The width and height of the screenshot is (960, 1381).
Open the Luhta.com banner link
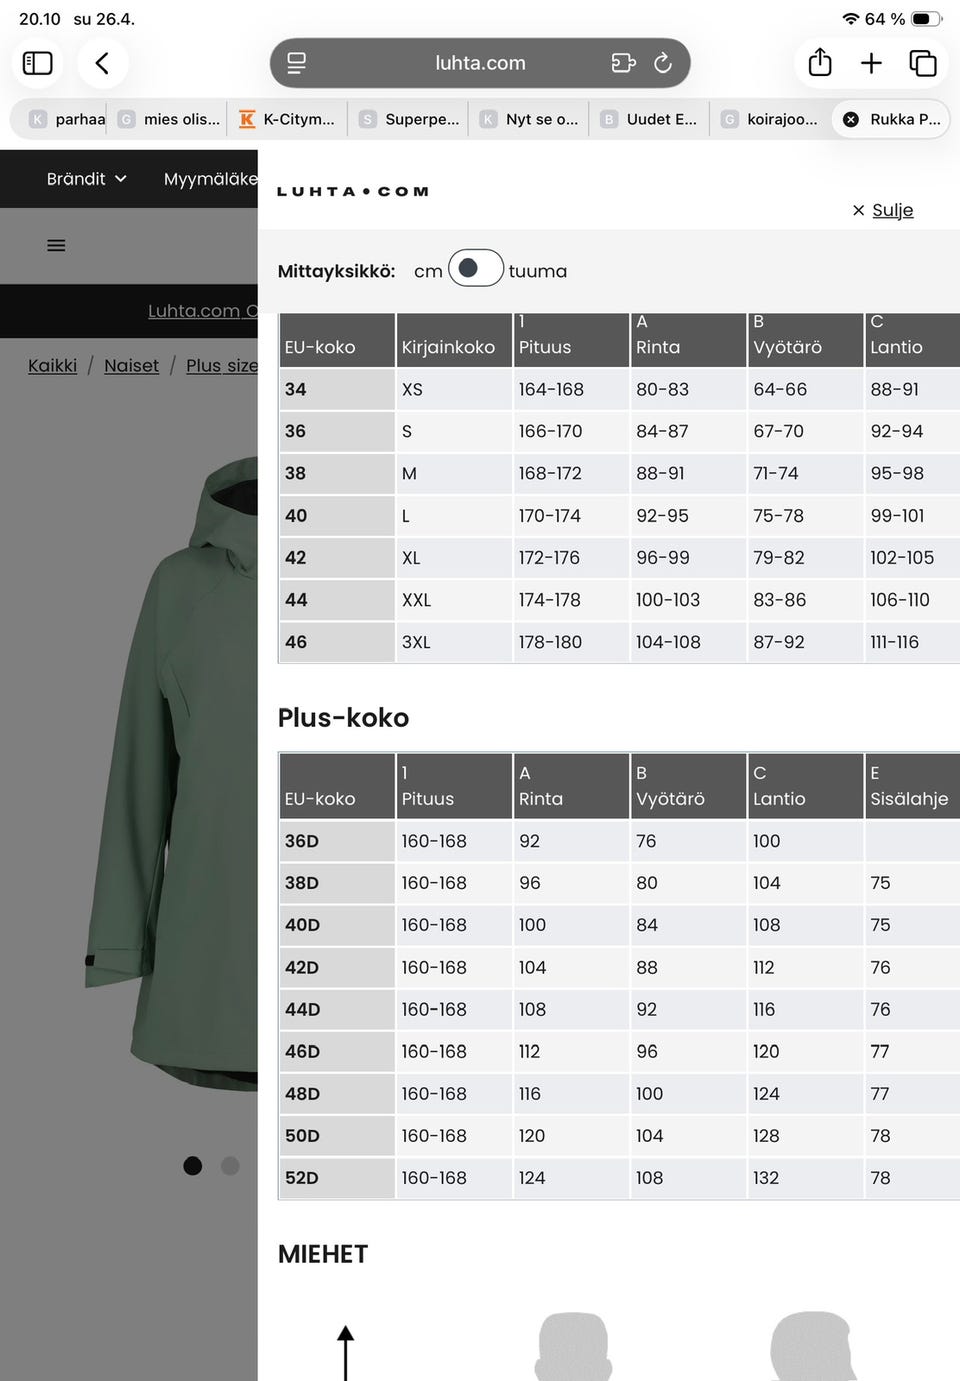pyautogui.click(x=202, y=311)
